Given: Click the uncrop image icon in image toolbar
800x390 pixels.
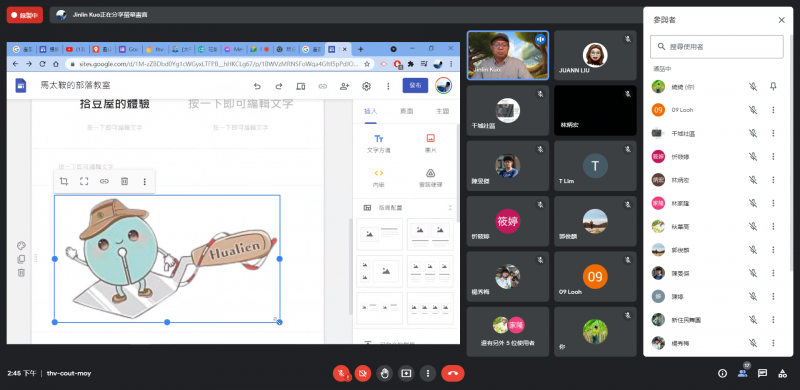Looking at the screenshot, I should [x=84, y=181].
